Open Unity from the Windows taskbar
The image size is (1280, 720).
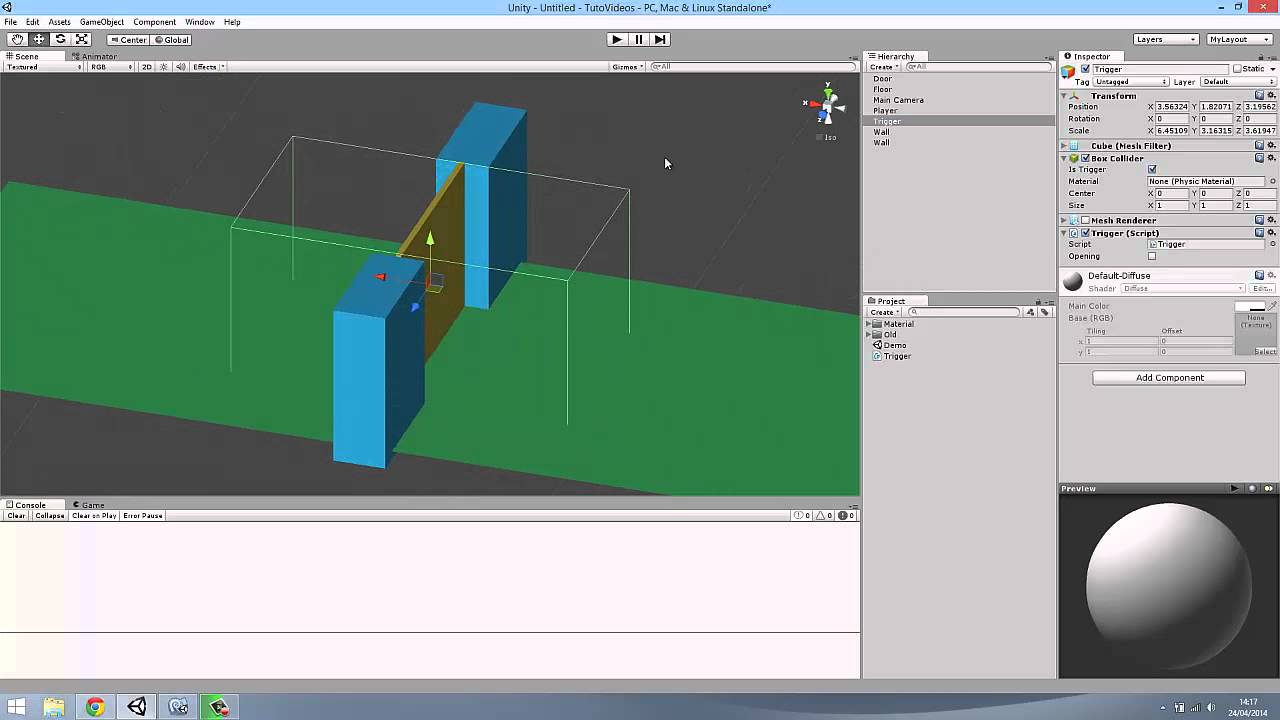137,707
